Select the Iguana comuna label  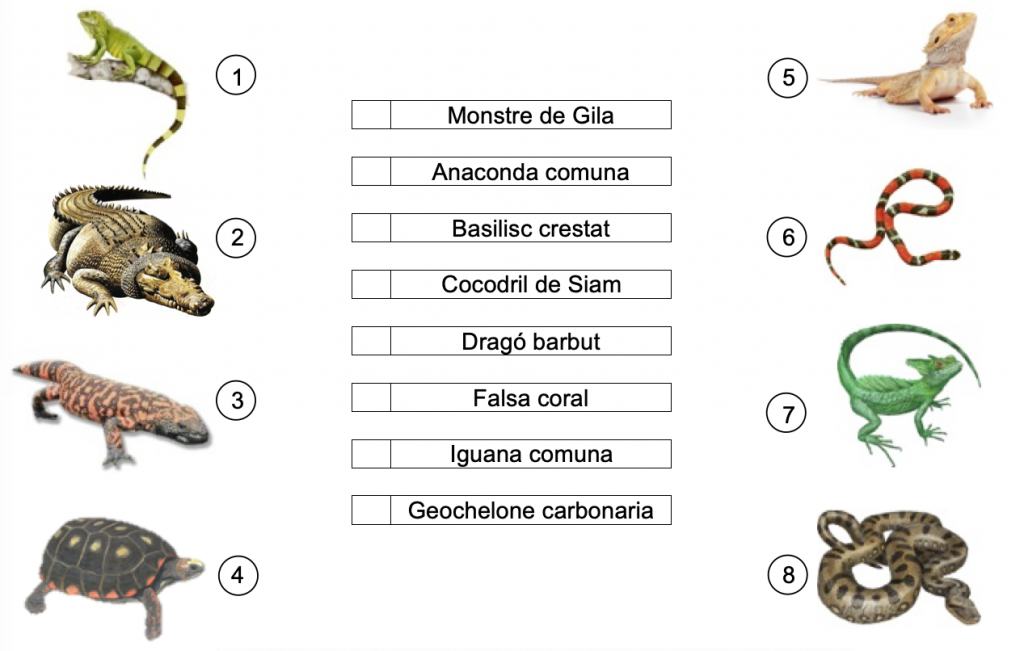[x=531, y=454]
